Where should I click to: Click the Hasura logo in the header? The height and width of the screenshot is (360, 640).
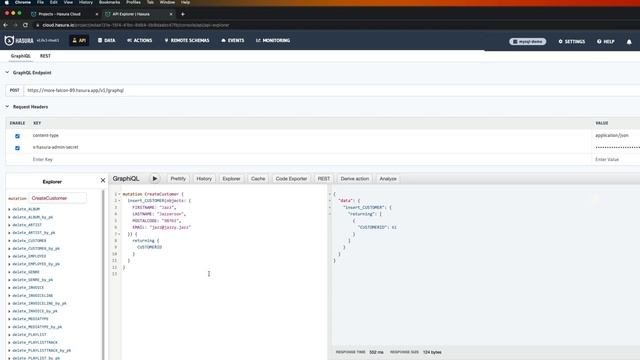point(19,40)
